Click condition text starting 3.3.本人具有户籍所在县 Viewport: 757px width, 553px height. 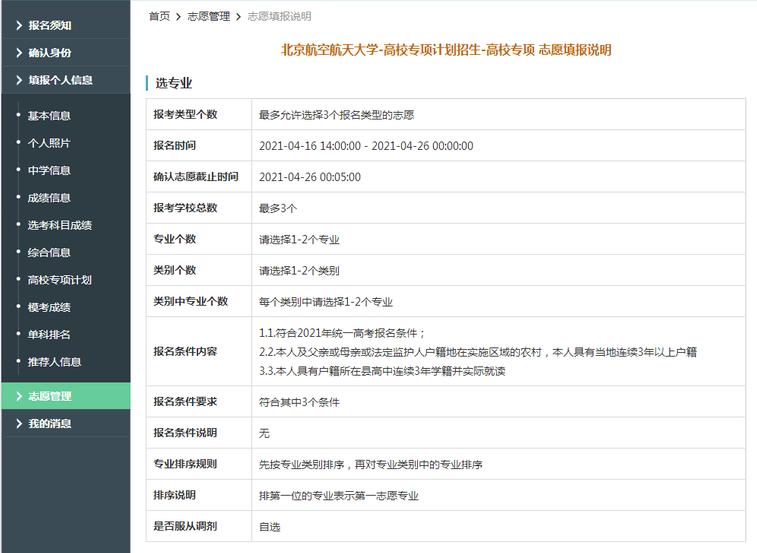pyautogui.click(x=382, y=371)
